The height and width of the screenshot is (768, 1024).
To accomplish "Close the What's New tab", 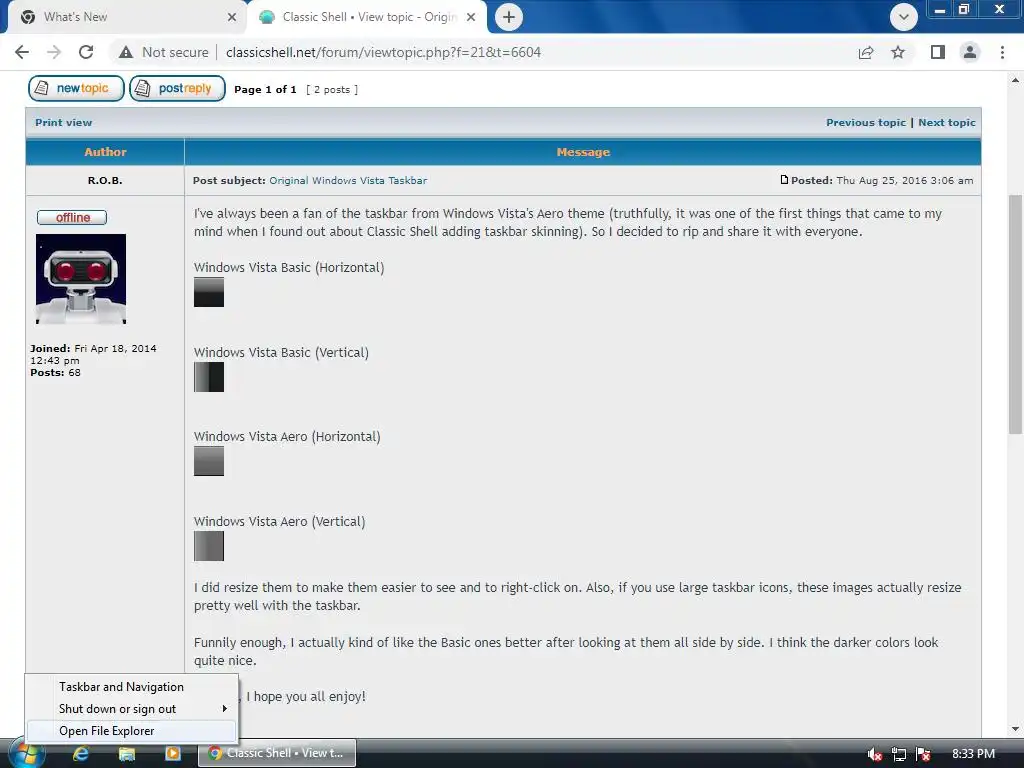I will point(232,17).
